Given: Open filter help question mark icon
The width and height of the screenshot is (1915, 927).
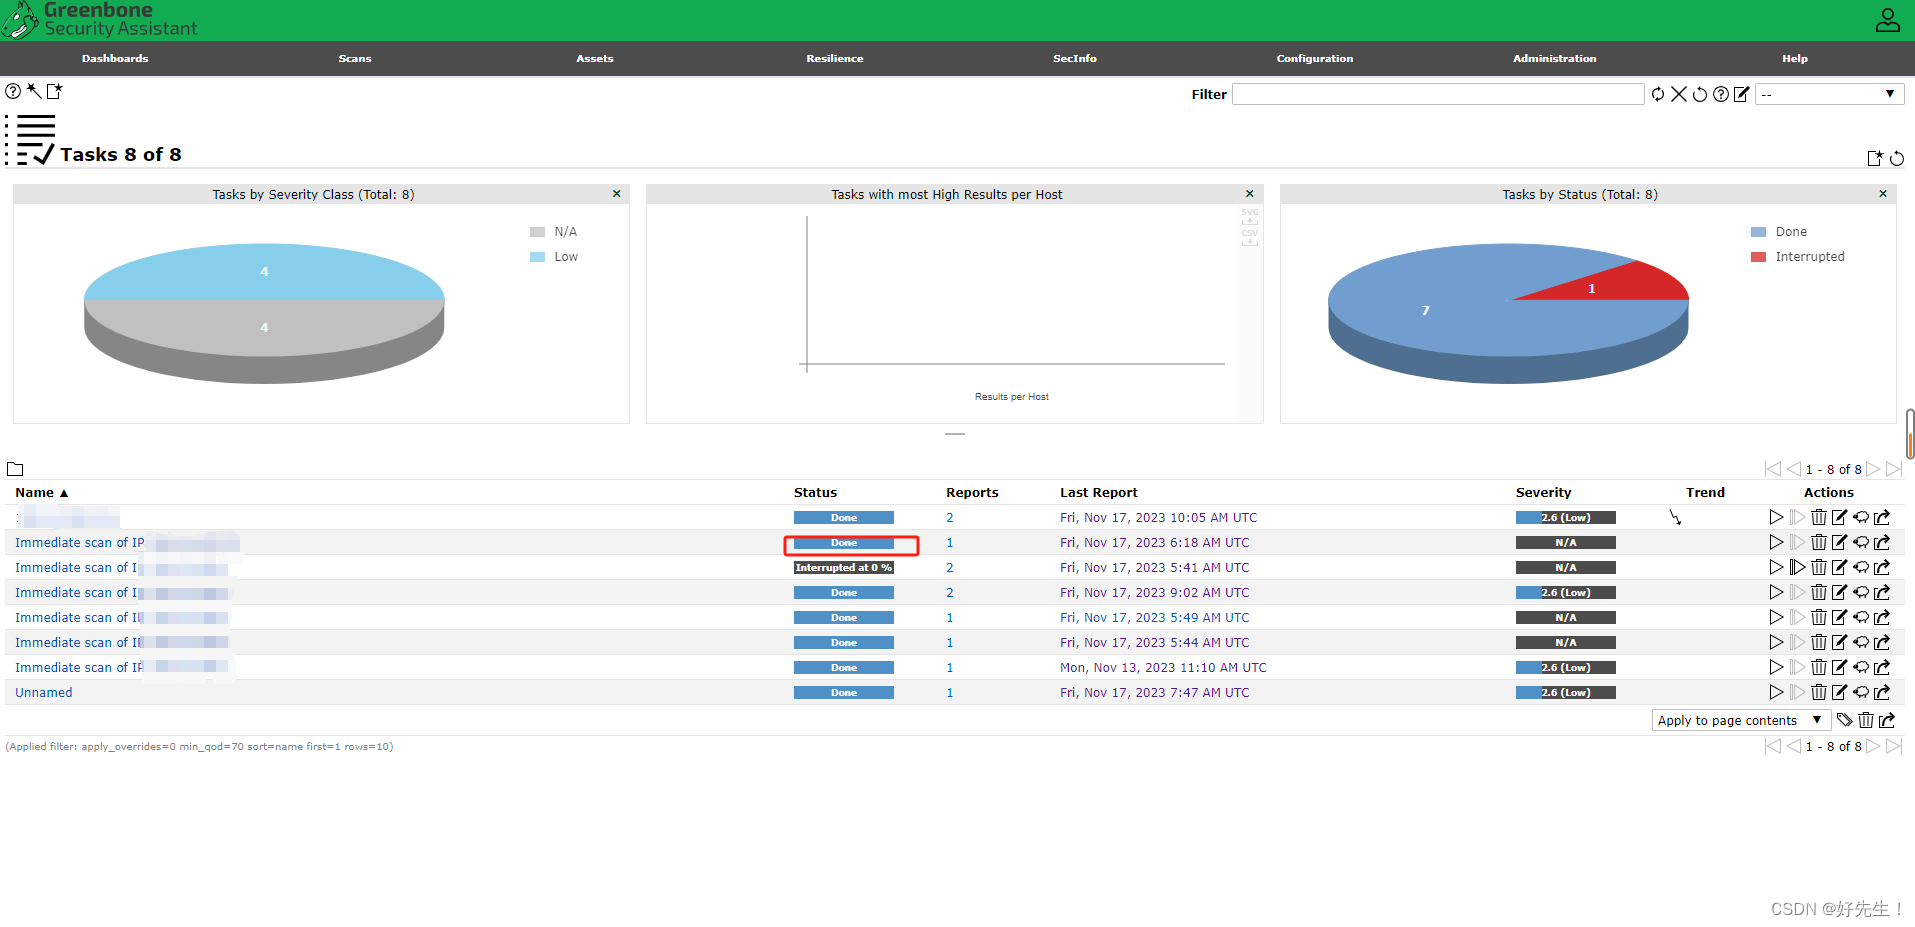Looking at the screenshot, I should tap(1721, 94).
